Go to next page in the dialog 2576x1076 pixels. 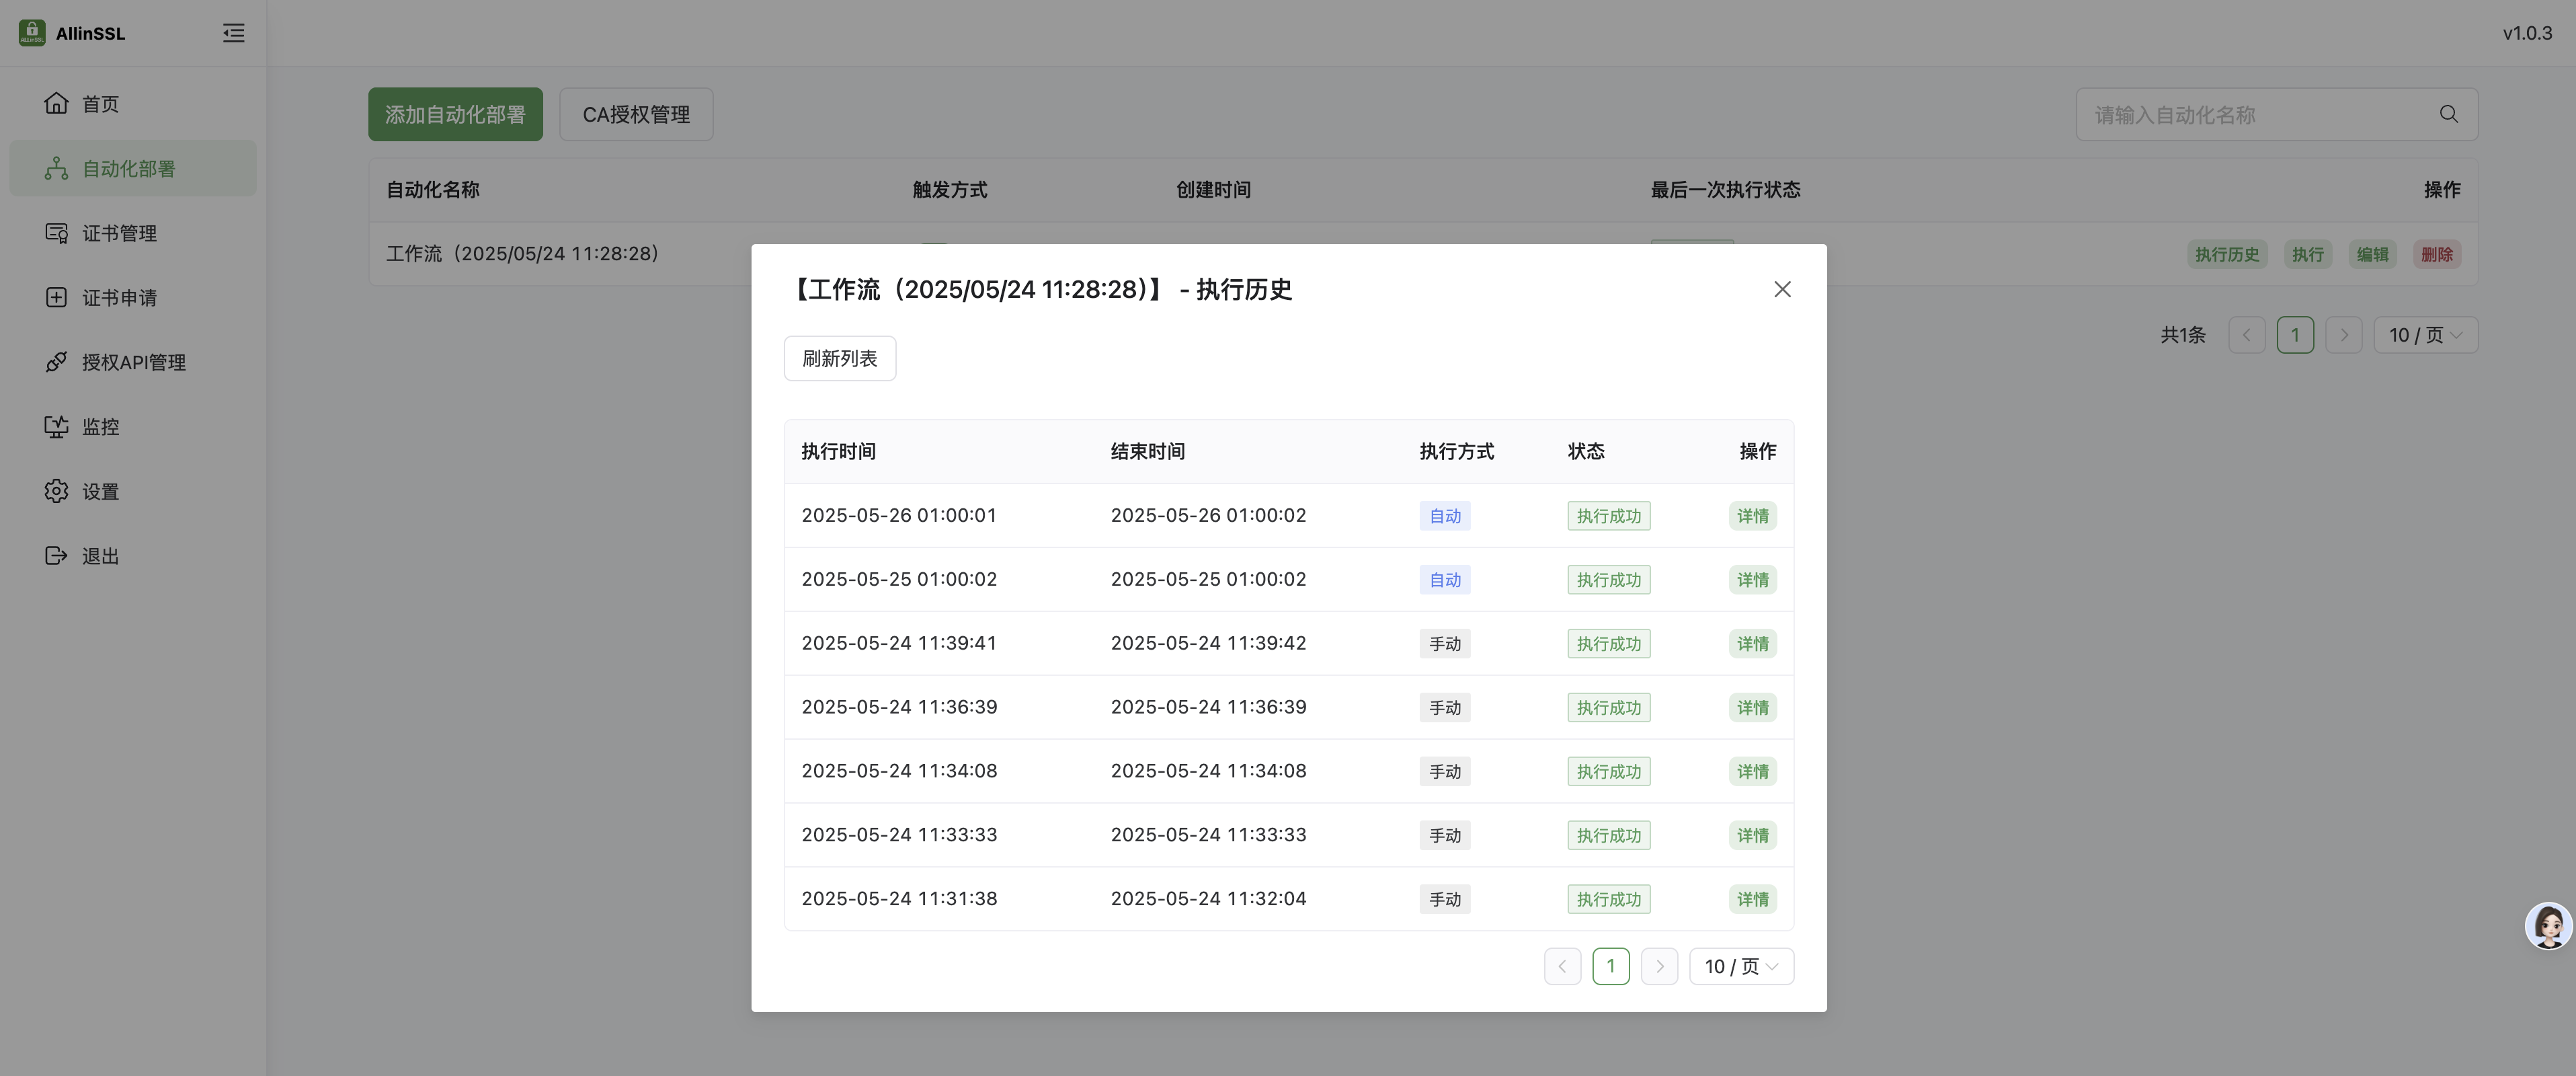coord(1659,966)
